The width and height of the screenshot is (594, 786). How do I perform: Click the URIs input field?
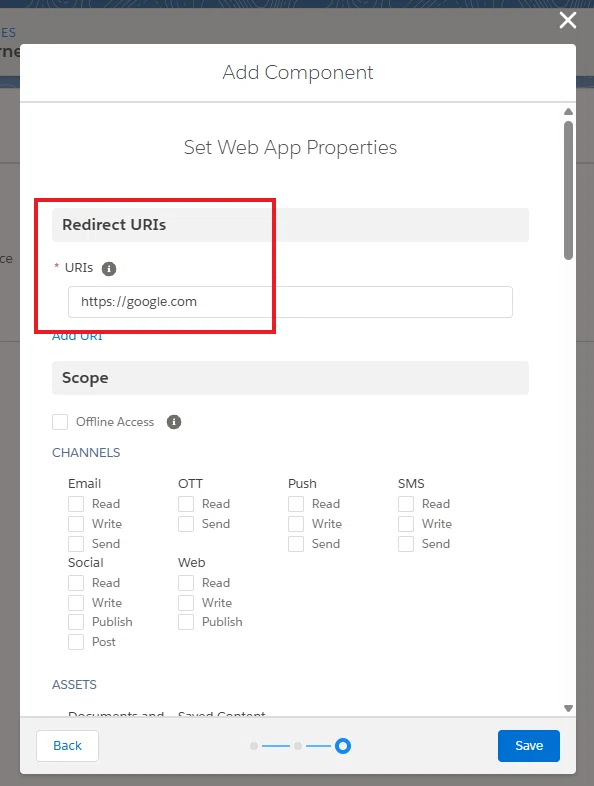pos(290,302)
